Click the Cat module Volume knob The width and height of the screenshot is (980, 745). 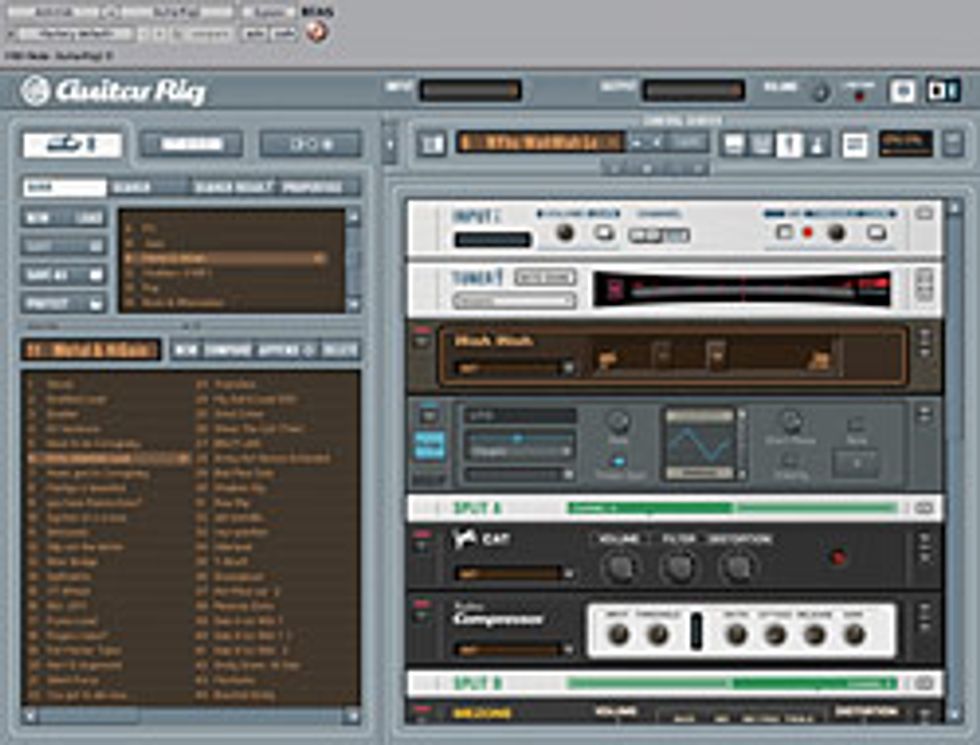[620, 567]
